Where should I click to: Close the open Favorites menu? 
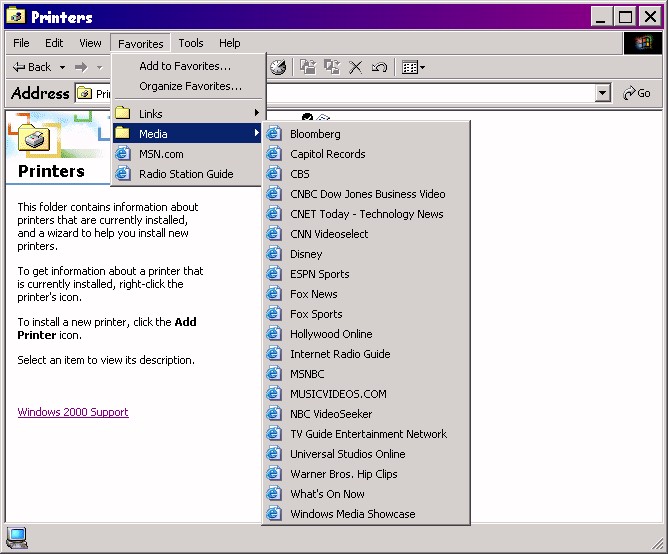(141, 43)
